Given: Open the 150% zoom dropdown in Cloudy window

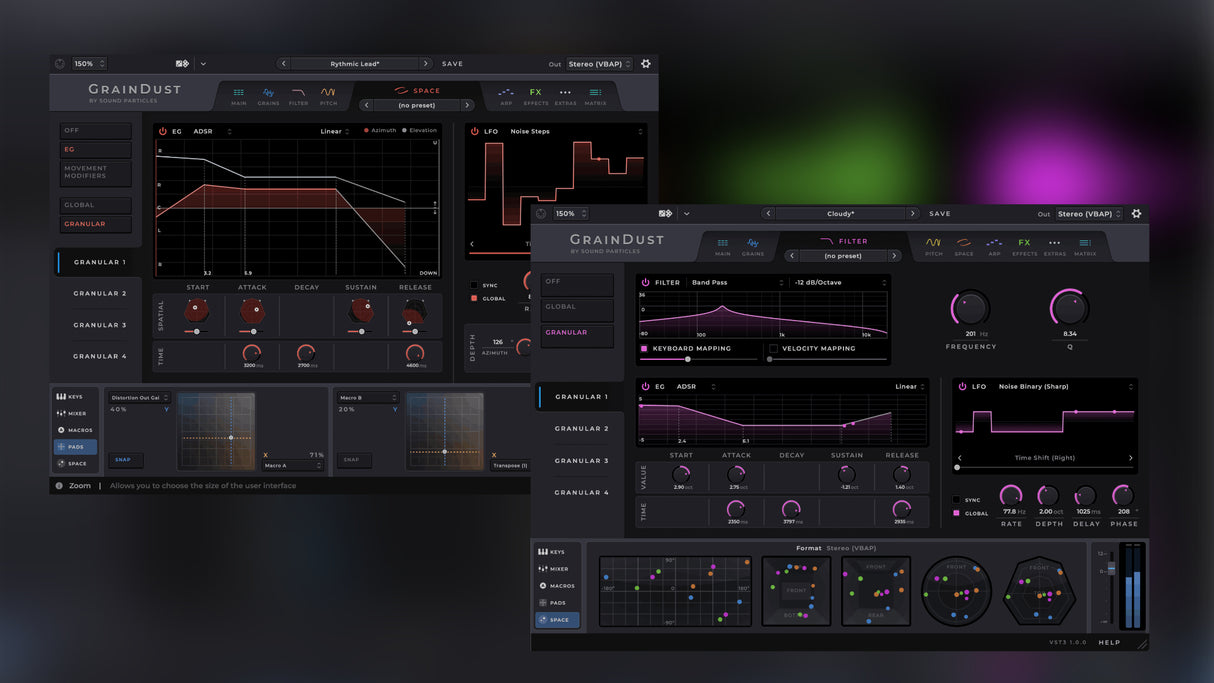Looking at the screenshot, I should pyautogui.click(x=570, y=213).
